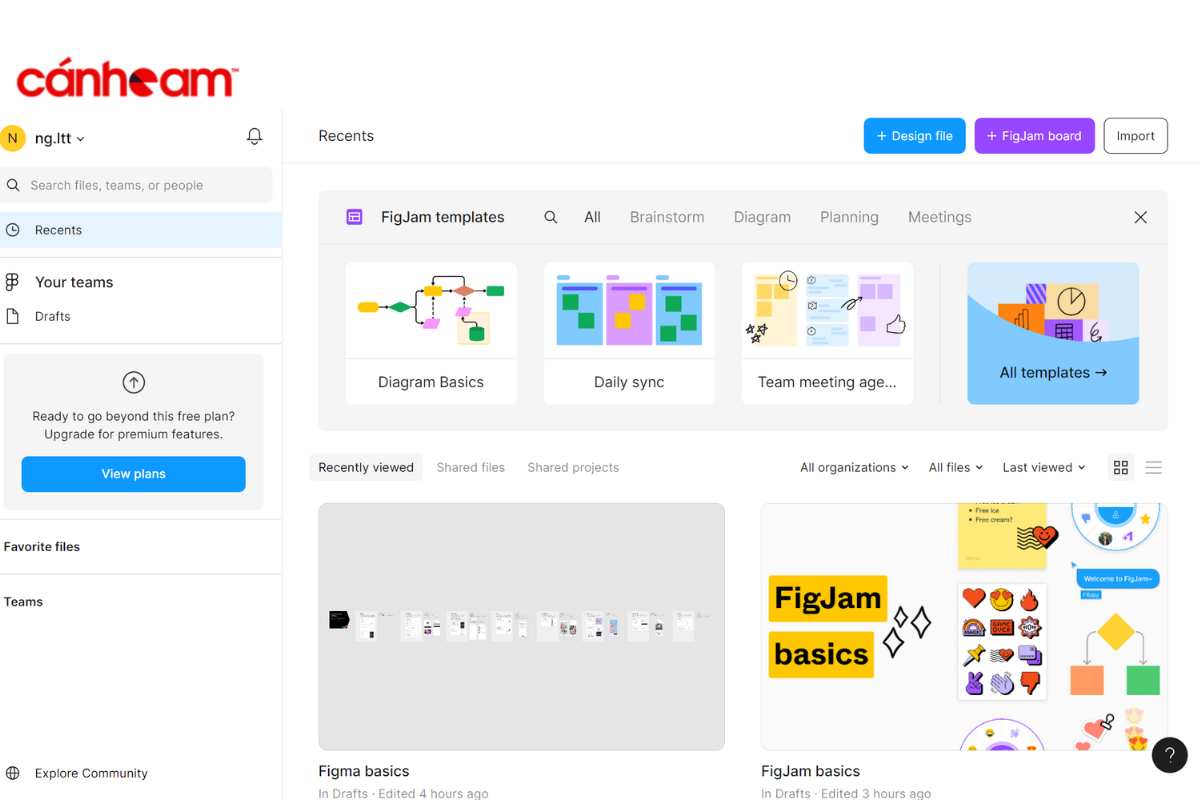Open the Daily sync template
This screenshot has height=800, width=1200.
pyautogui.click(x=629, y=333)
